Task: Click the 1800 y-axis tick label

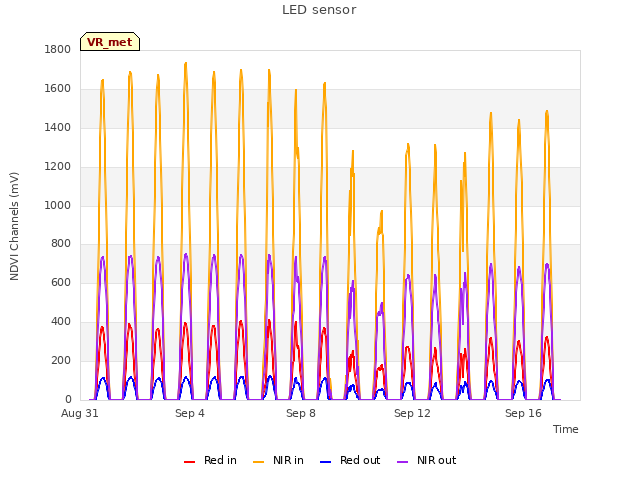Action: (x=58, y=50)
